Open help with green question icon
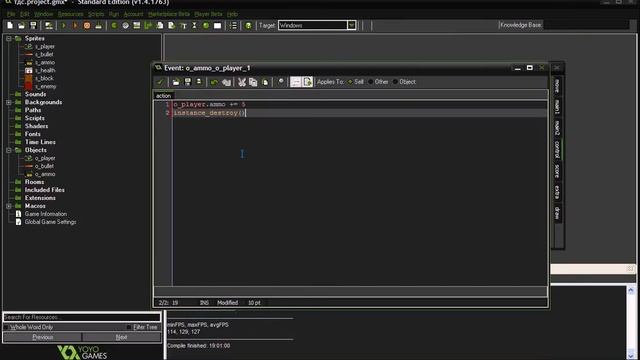This screenshot has width=640, height=360. pyautogui.click(x=248, y=25)
